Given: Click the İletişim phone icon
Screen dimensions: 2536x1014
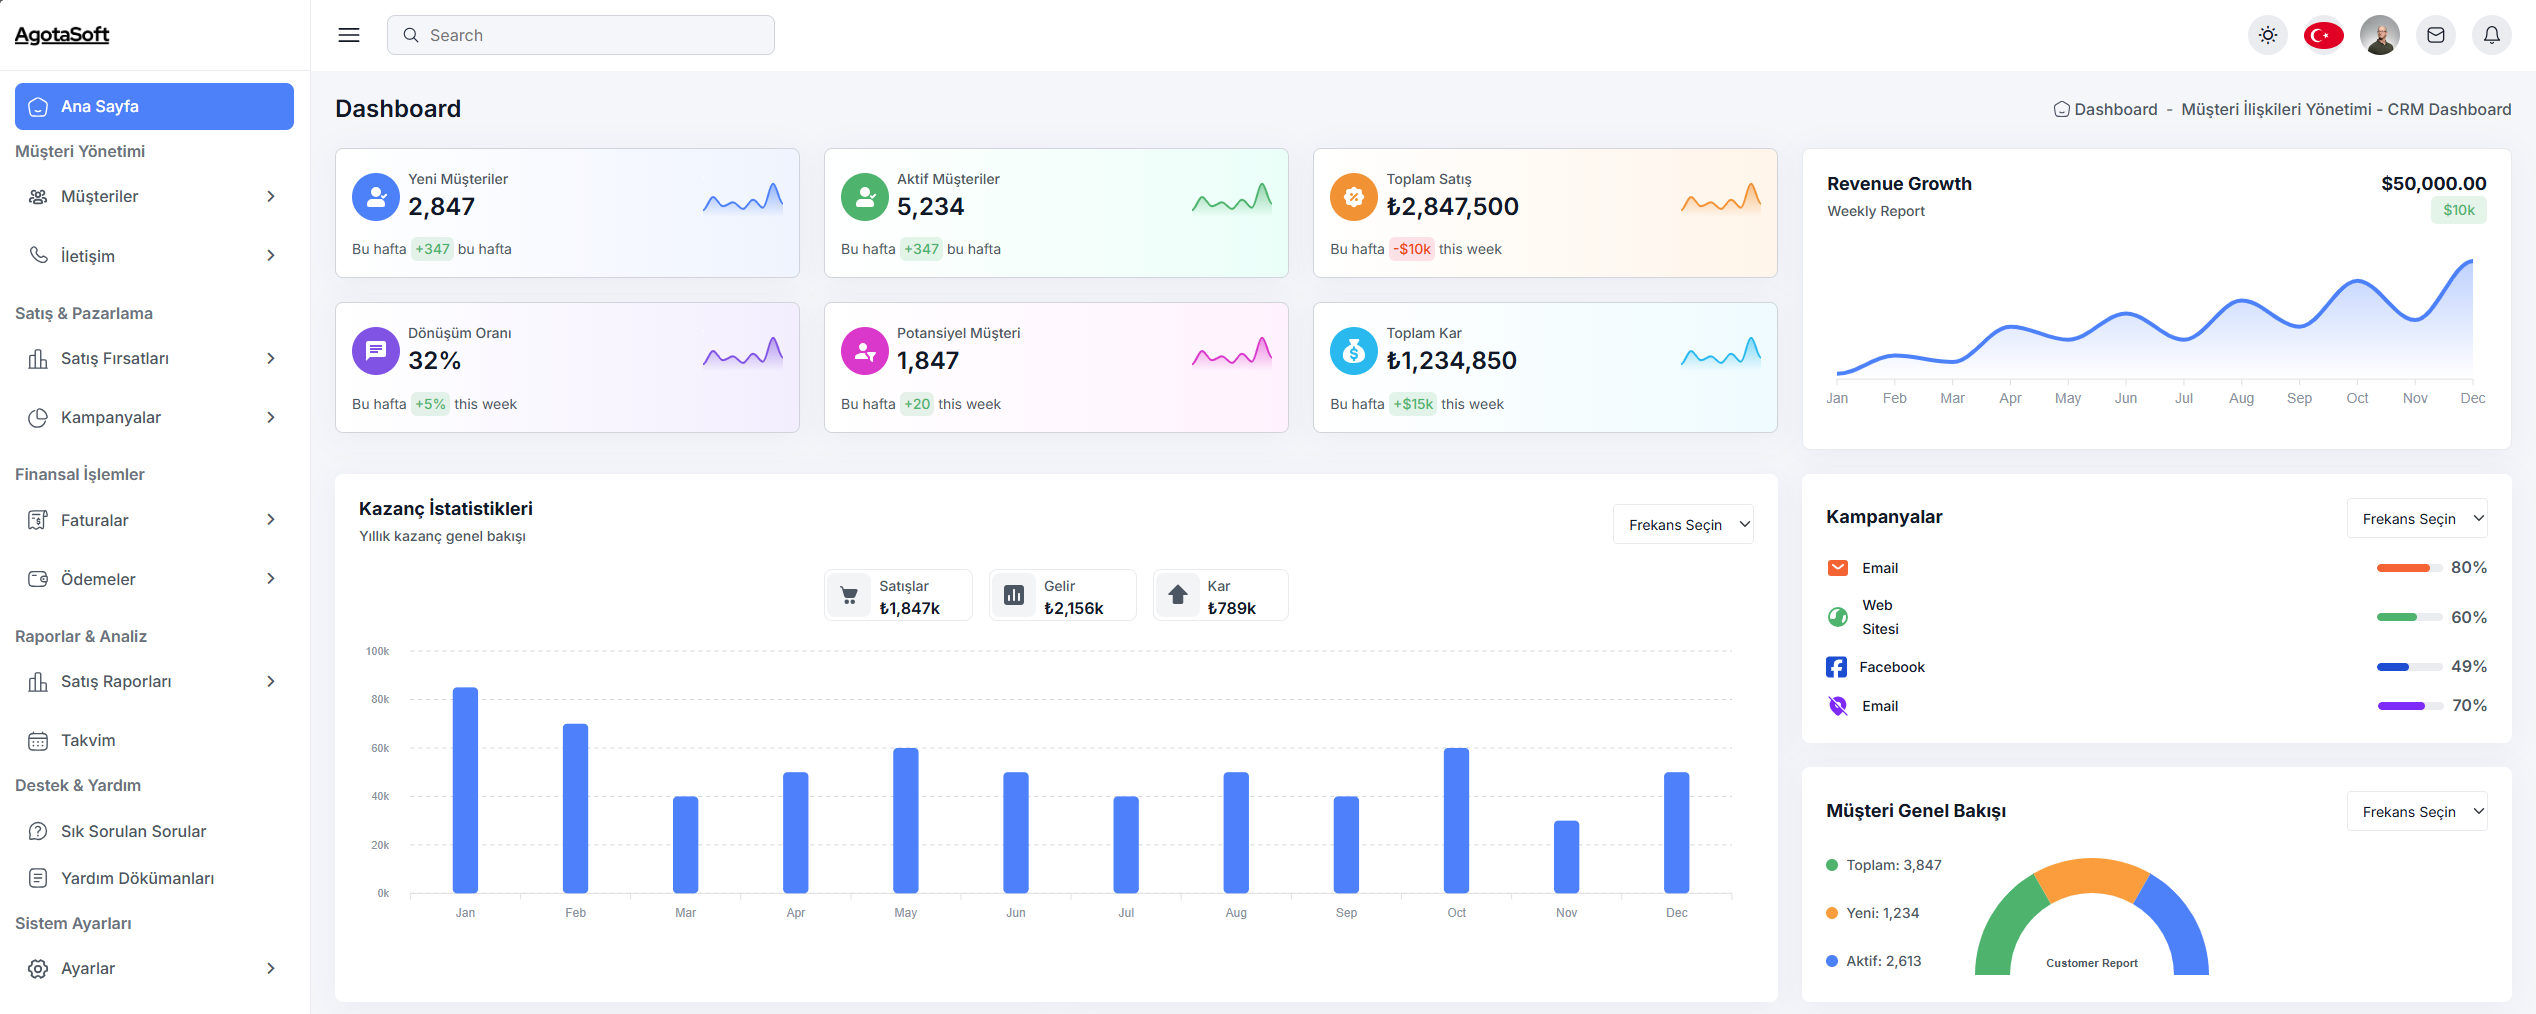Looking at the screenshot, I should [x=38, y=256].
